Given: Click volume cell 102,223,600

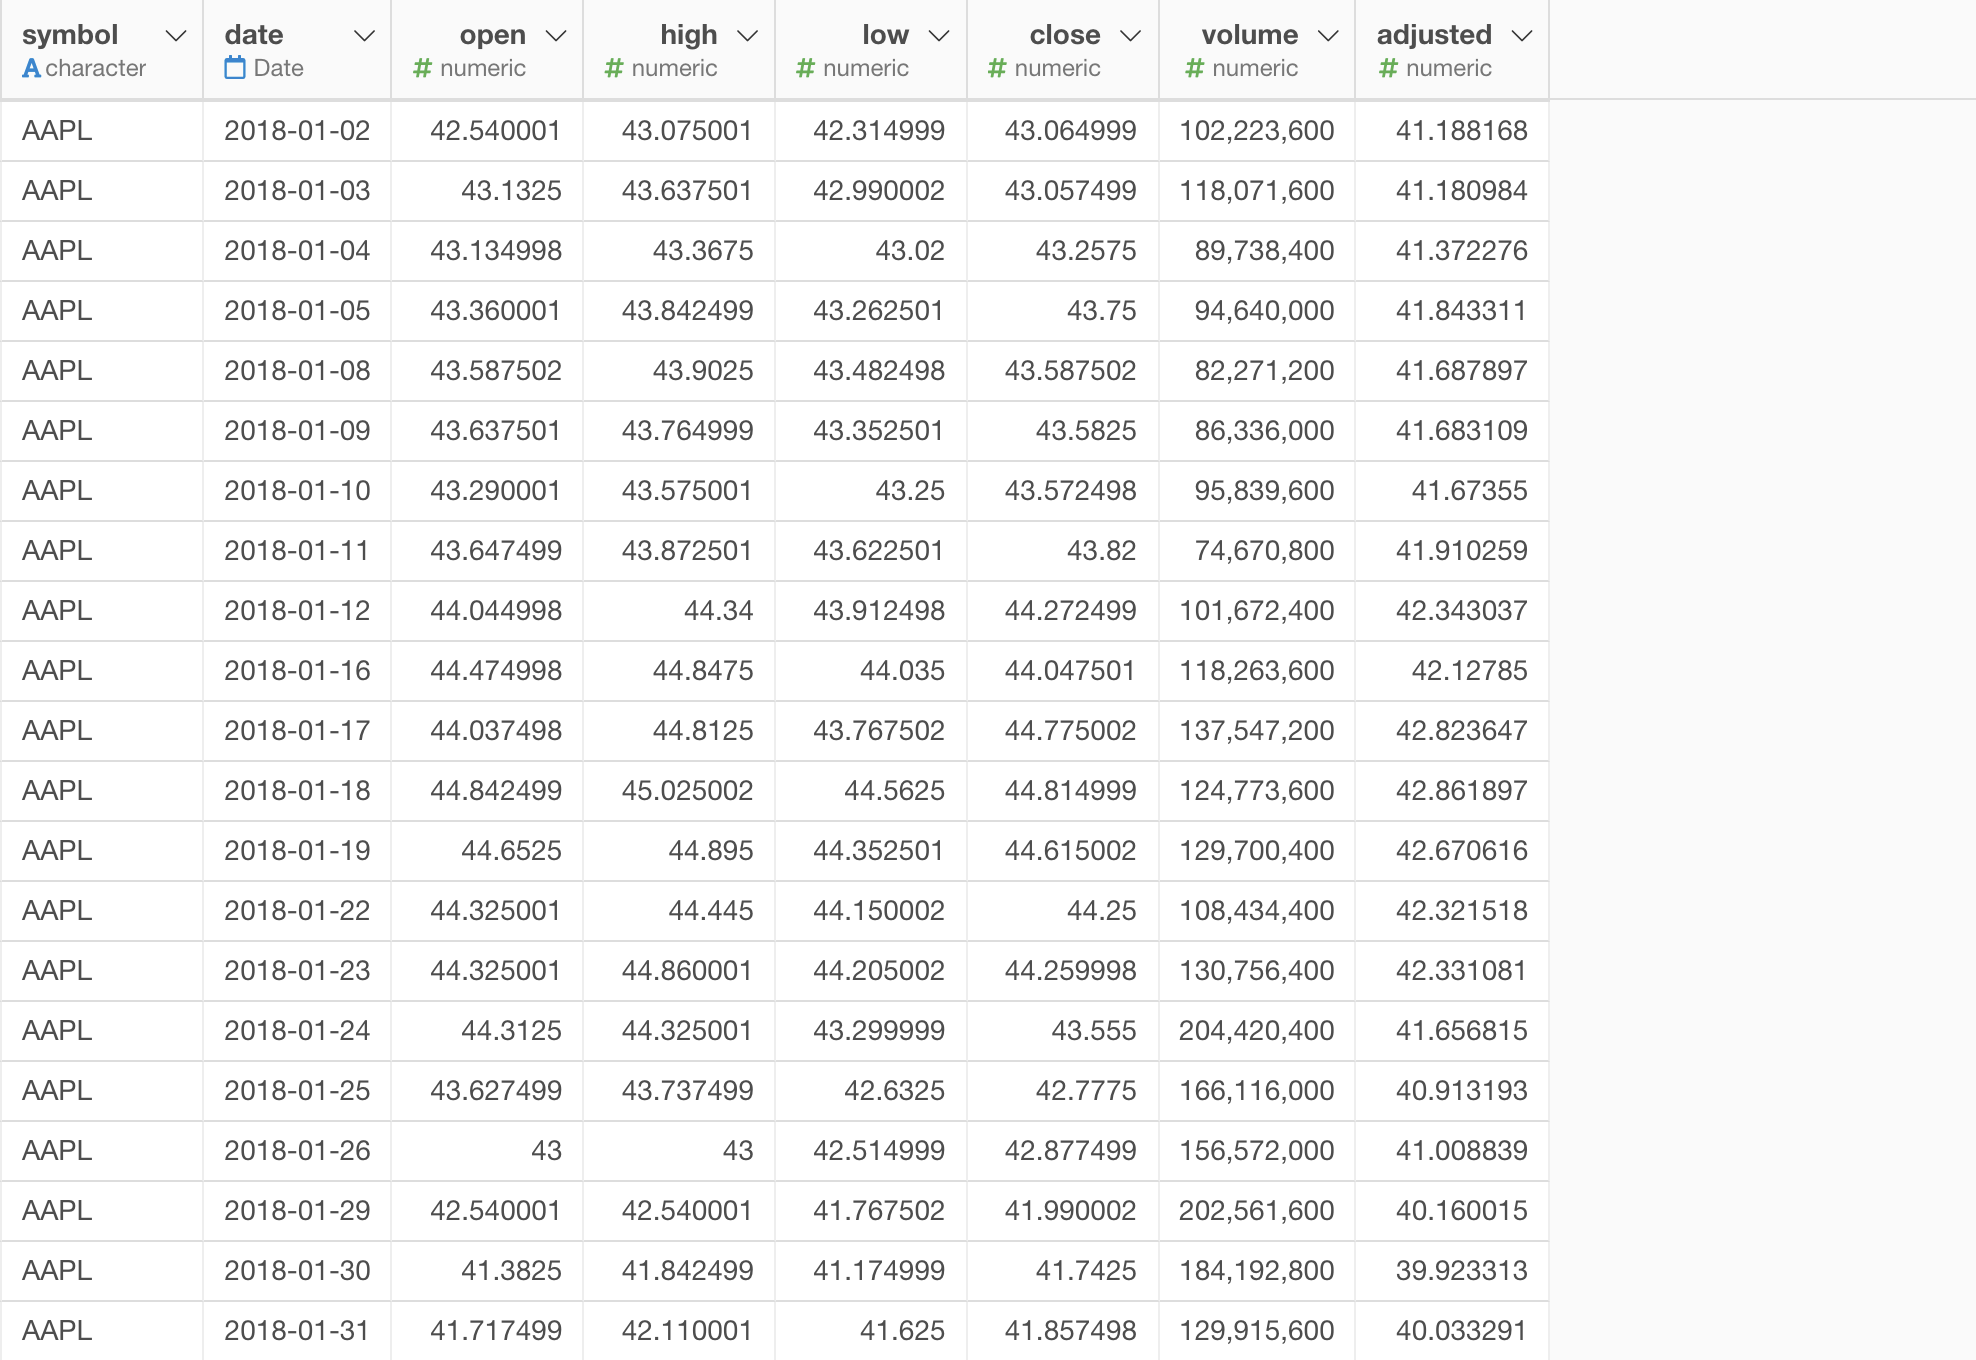Looking at the screenshot, I should pos(1257,131).
